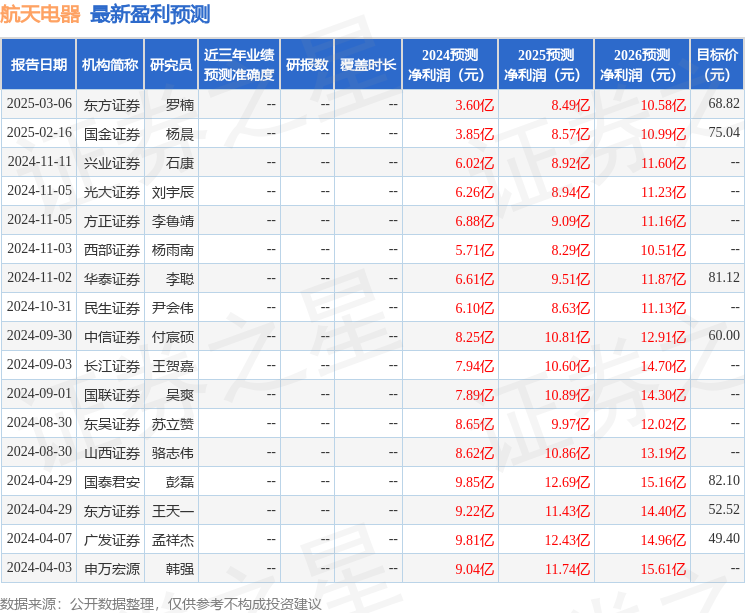Click 2024 forecast value 6.02亿
This screenshot has width=745, height=613.
(475, 163)
